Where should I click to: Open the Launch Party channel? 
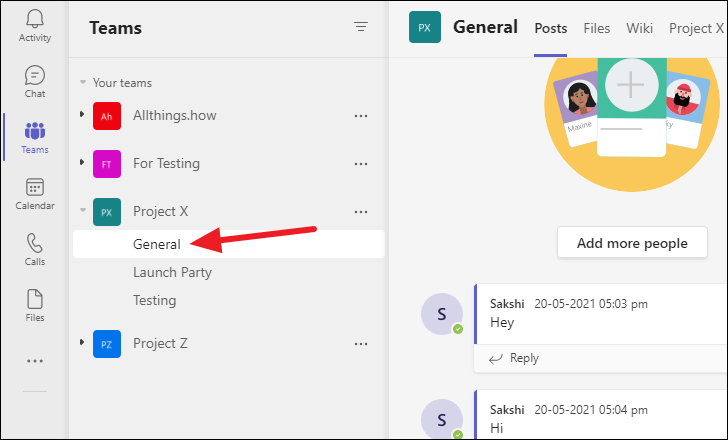tap(172, 272)
